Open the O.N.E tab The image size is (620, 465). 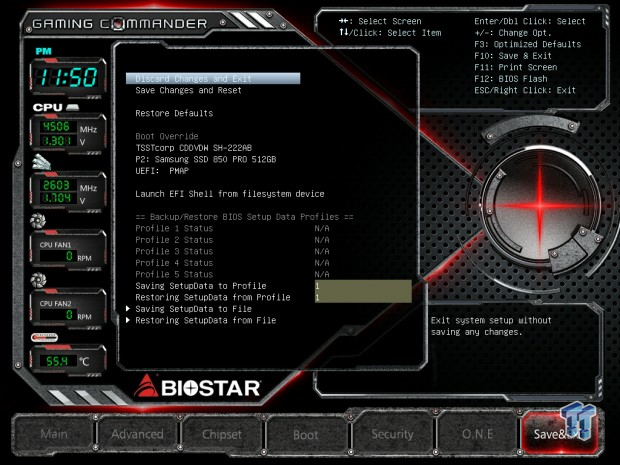coord(477,434)
